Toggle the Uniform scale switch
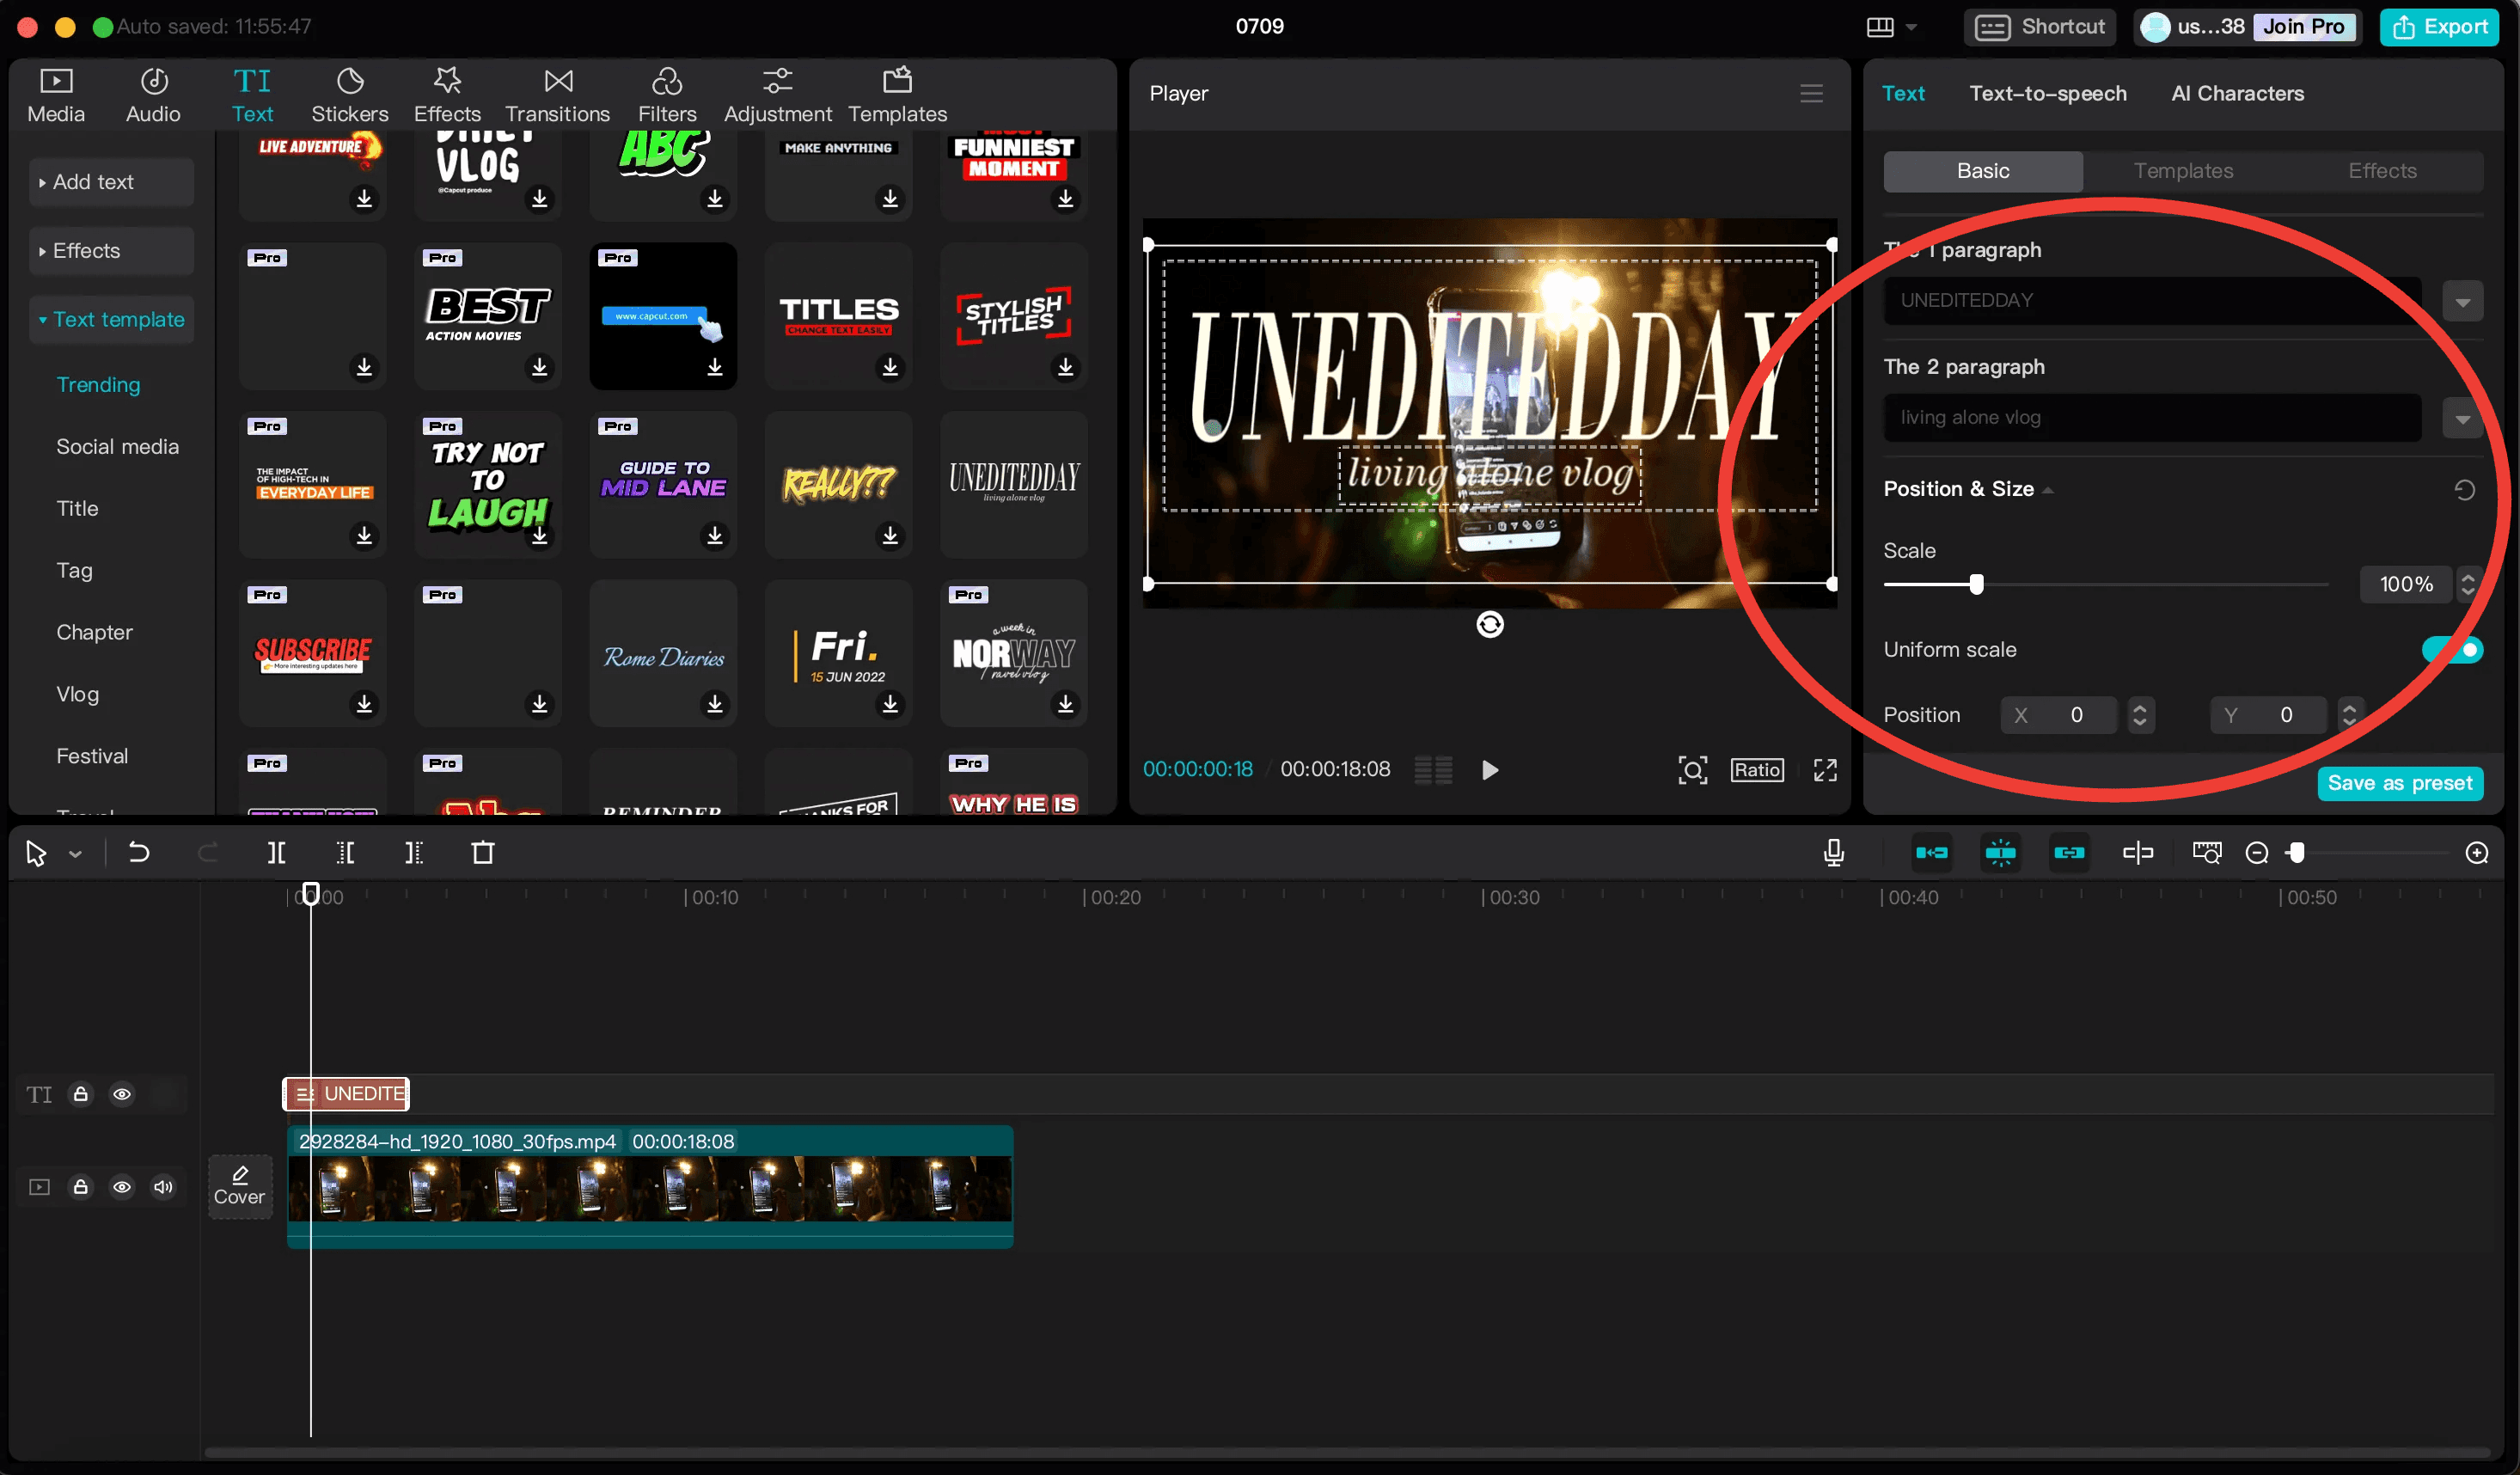 pyautogui.click(x=2451, y=650)
